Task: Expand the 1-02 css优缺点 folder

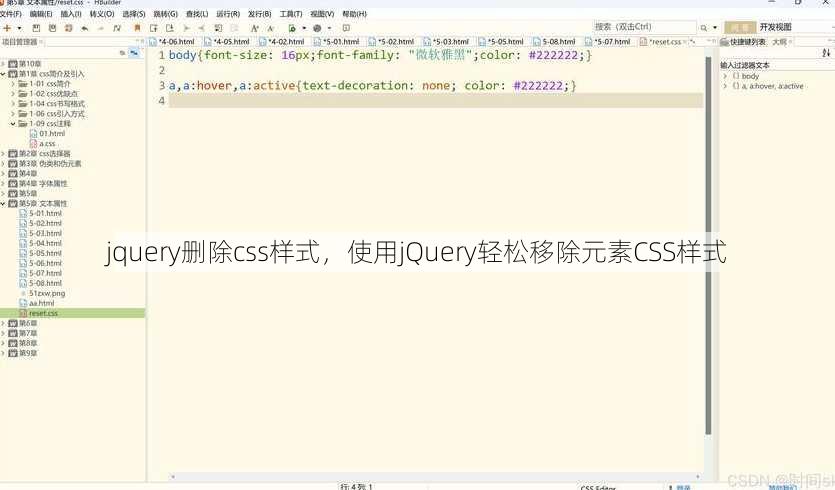Action: tap(13, 94)
